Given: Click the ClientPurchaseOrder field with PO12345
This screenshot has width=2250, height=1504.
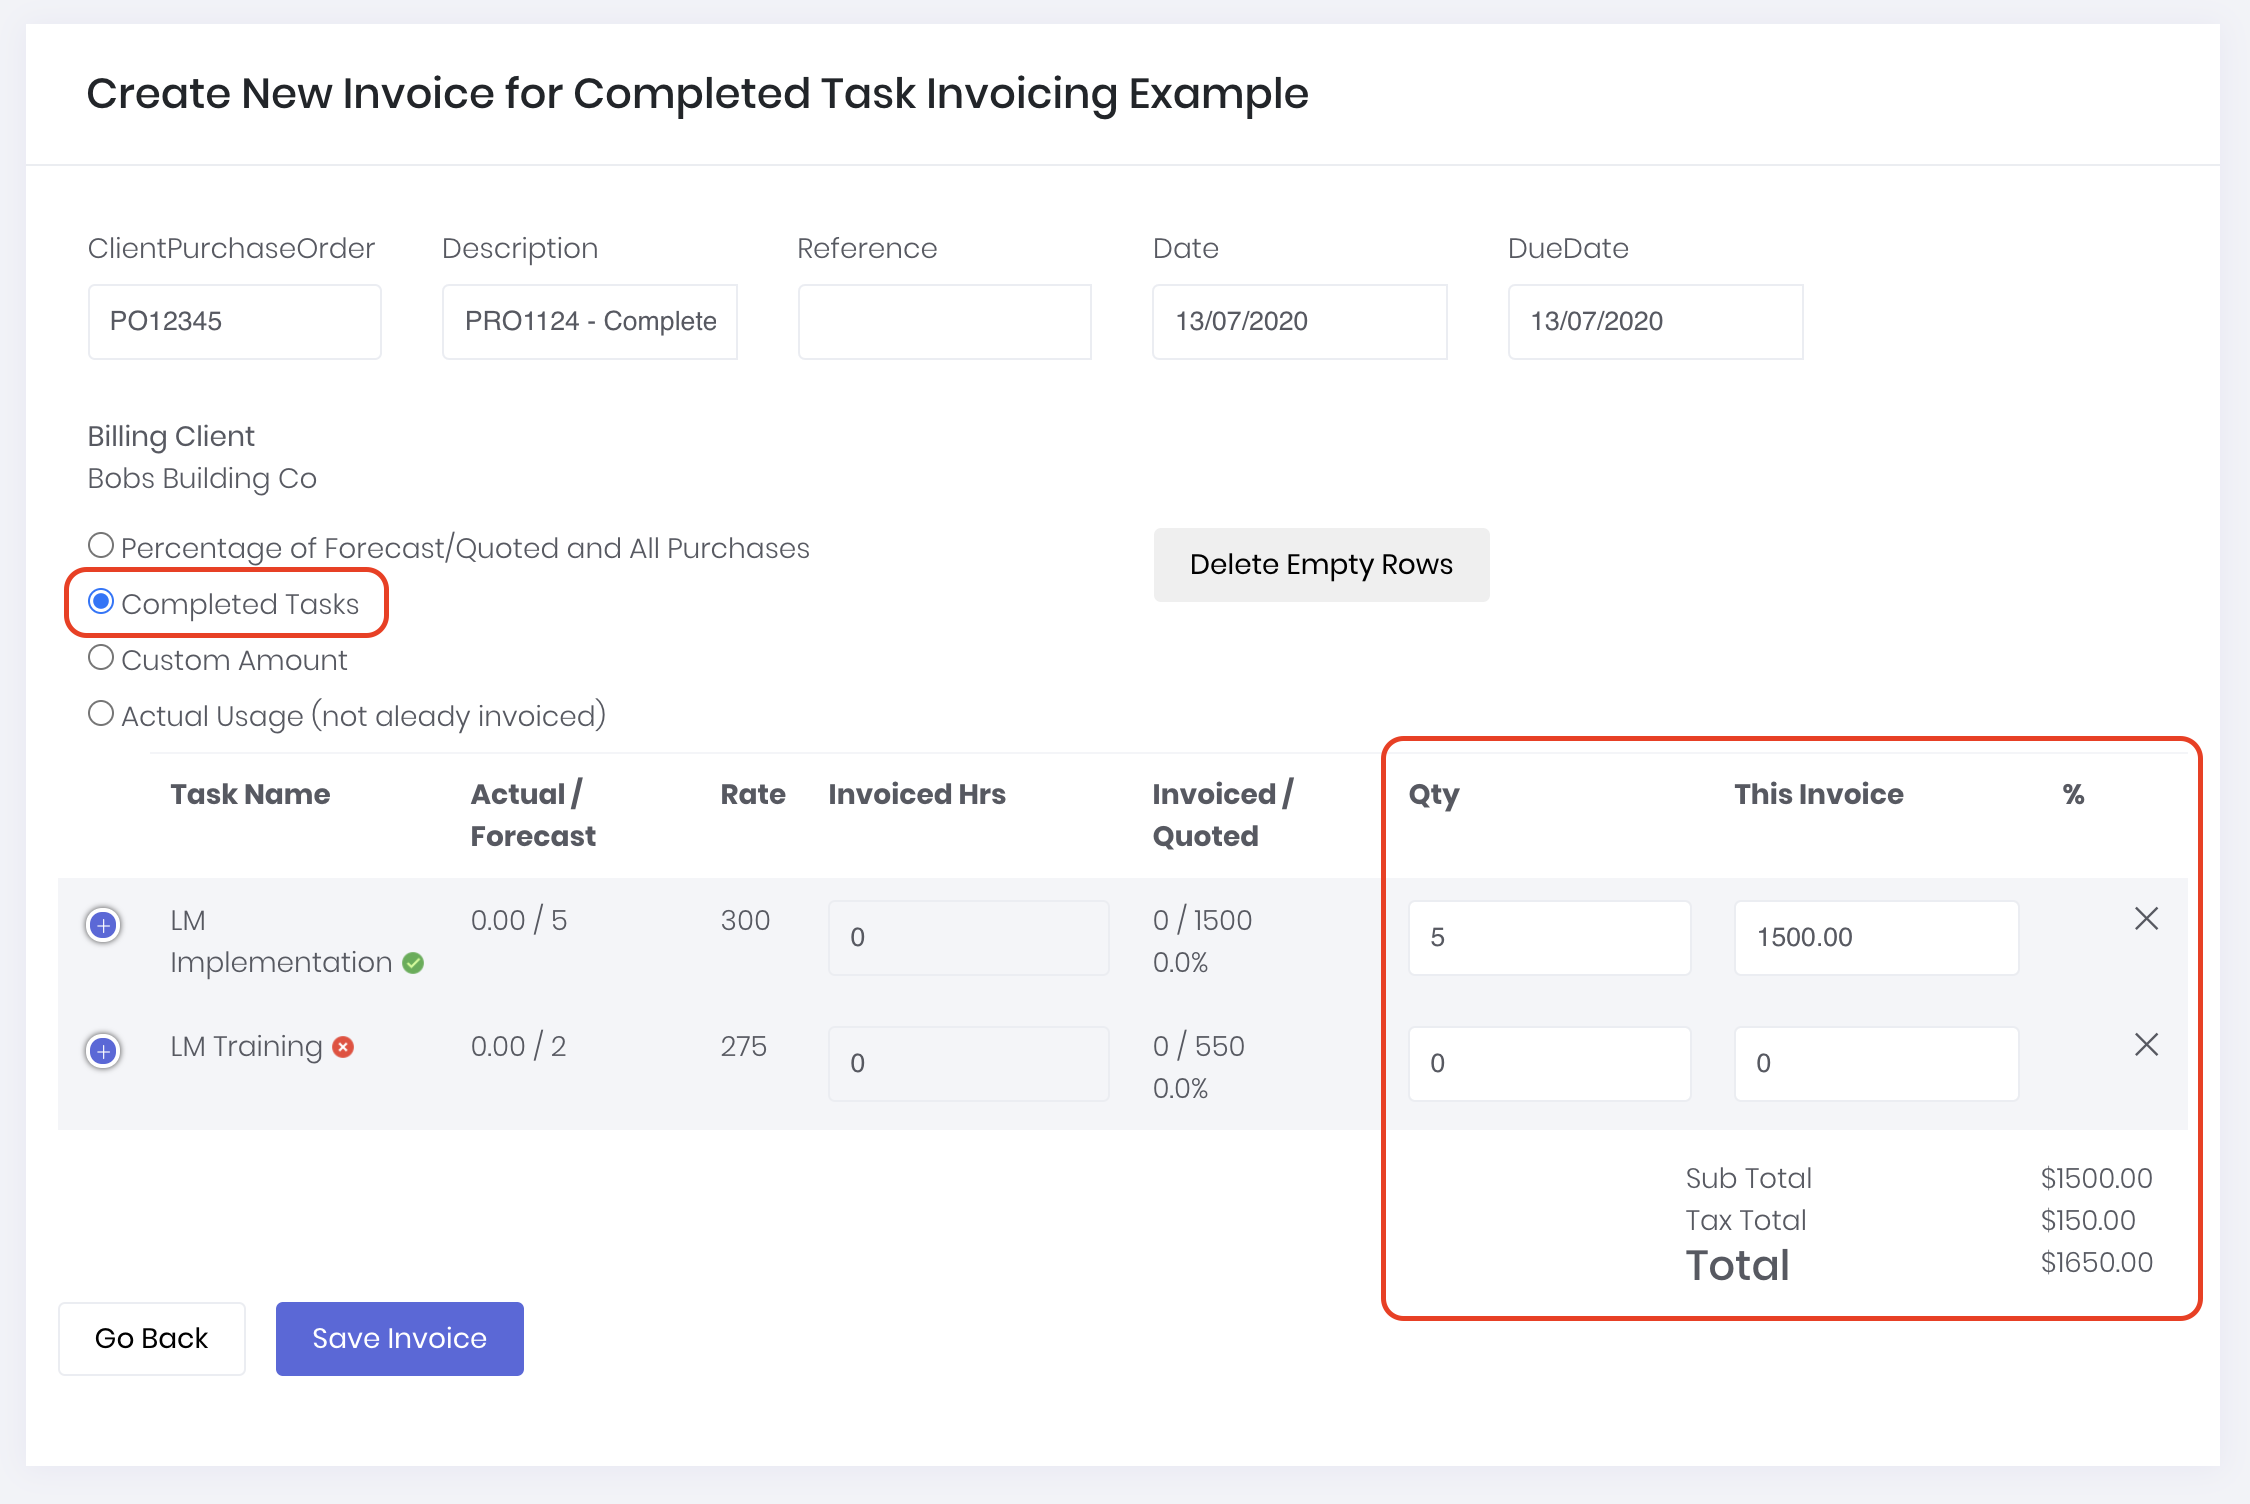Looking at the screenshot, I should (x=234, y=321).
